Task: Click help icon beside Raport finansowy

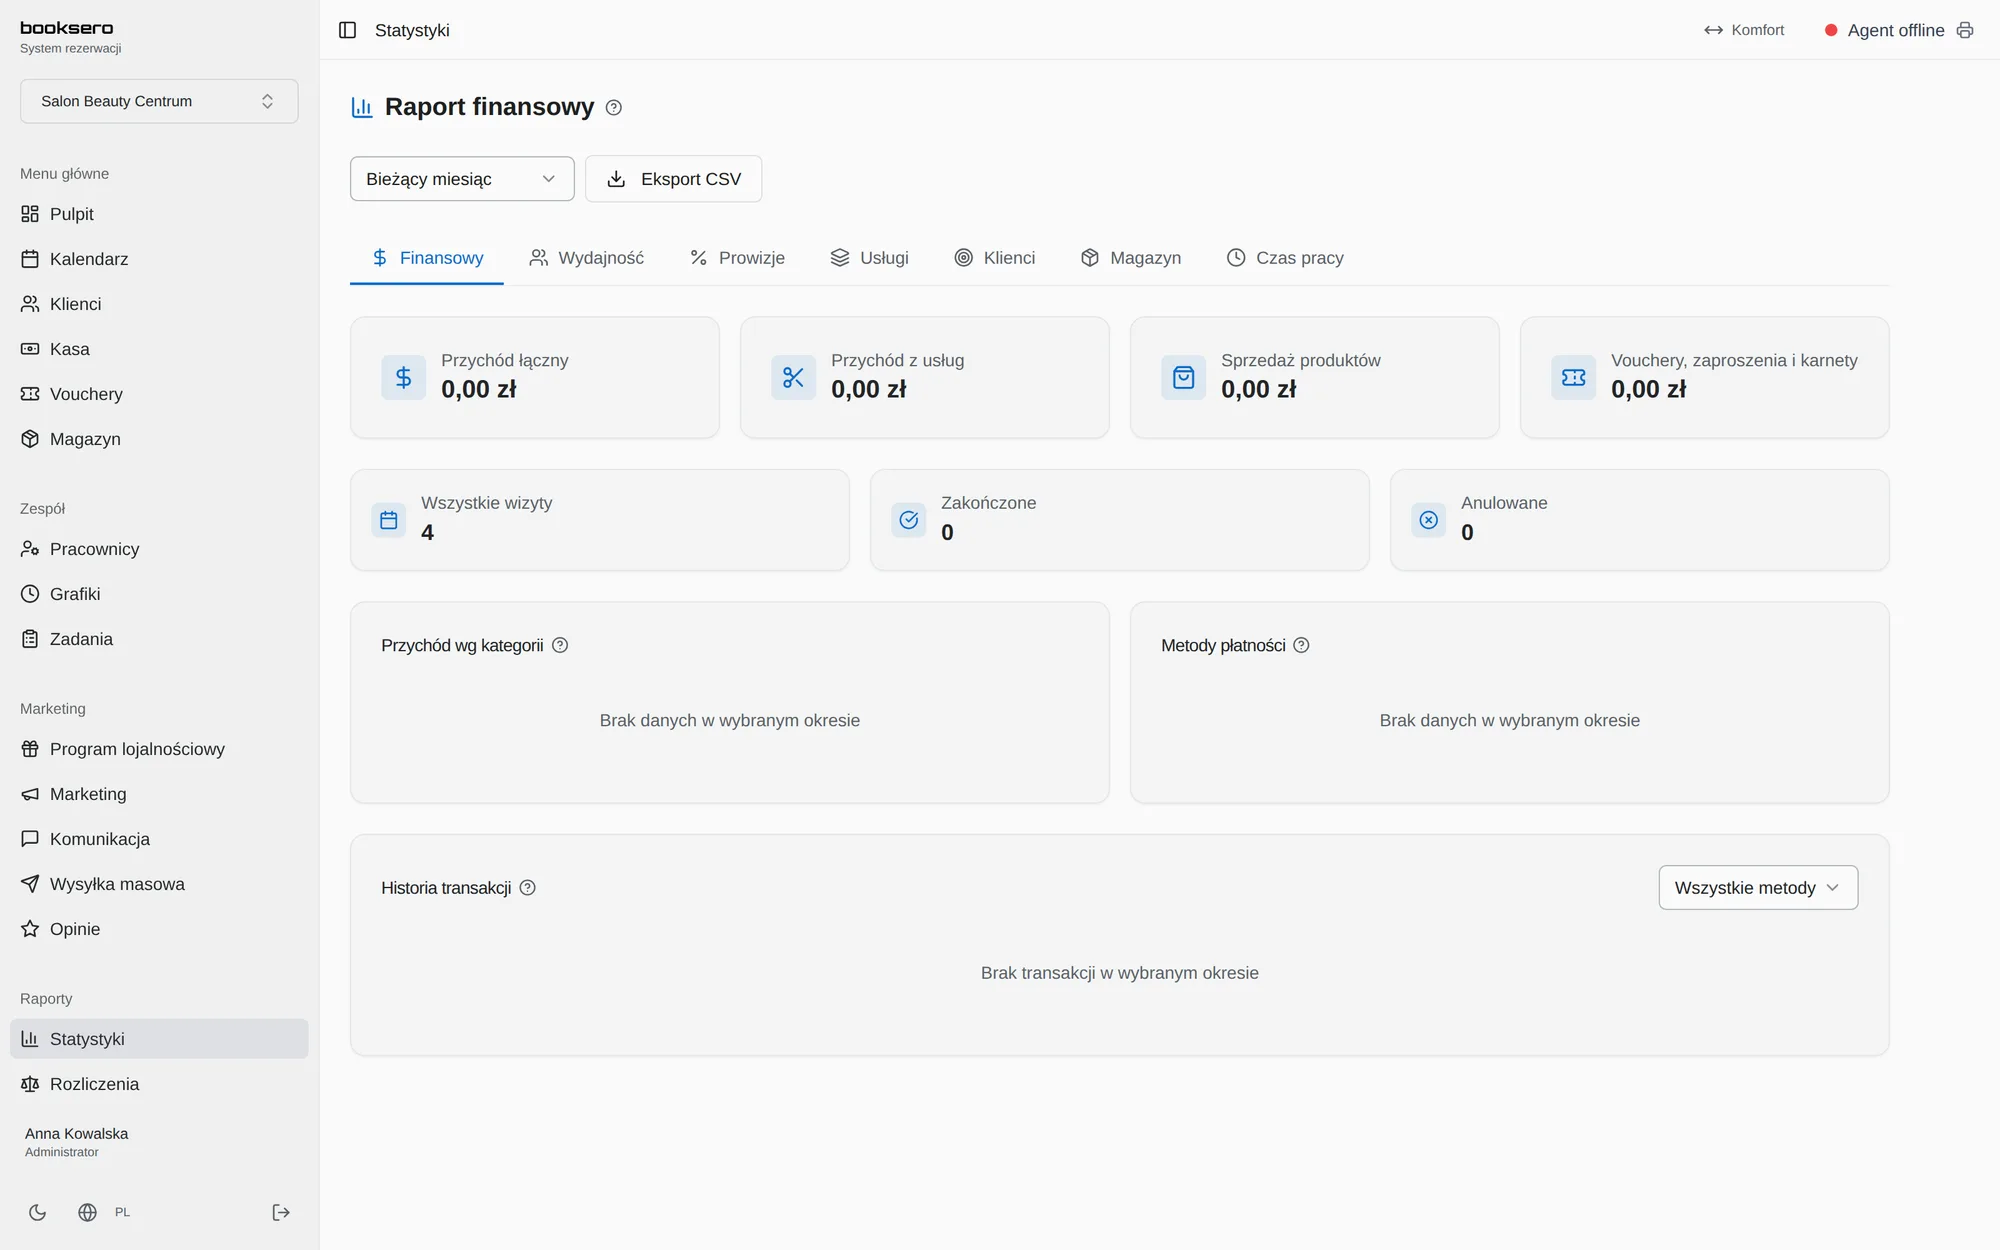Action: click(614, 107)
